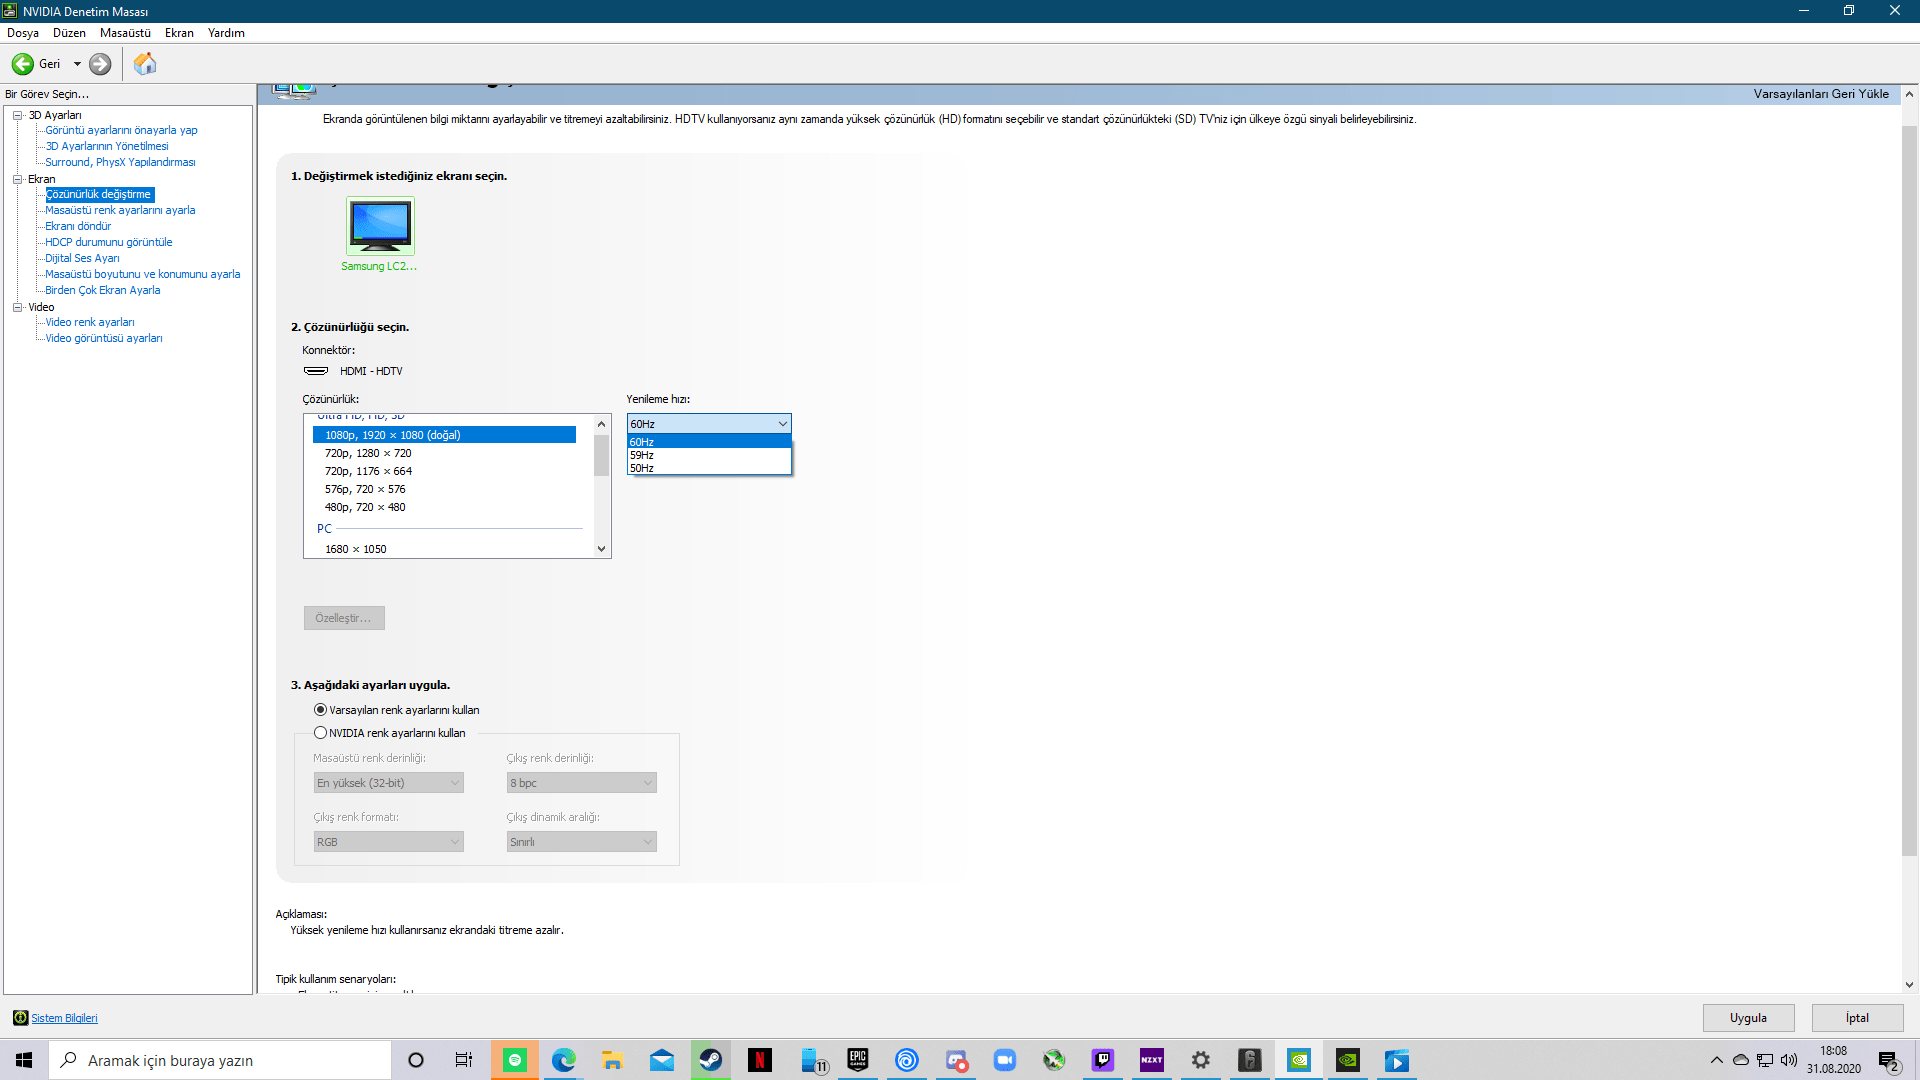Open the Yardım menu
The width and height of the screenshot is (1920, 1080).
click(226, 33)
